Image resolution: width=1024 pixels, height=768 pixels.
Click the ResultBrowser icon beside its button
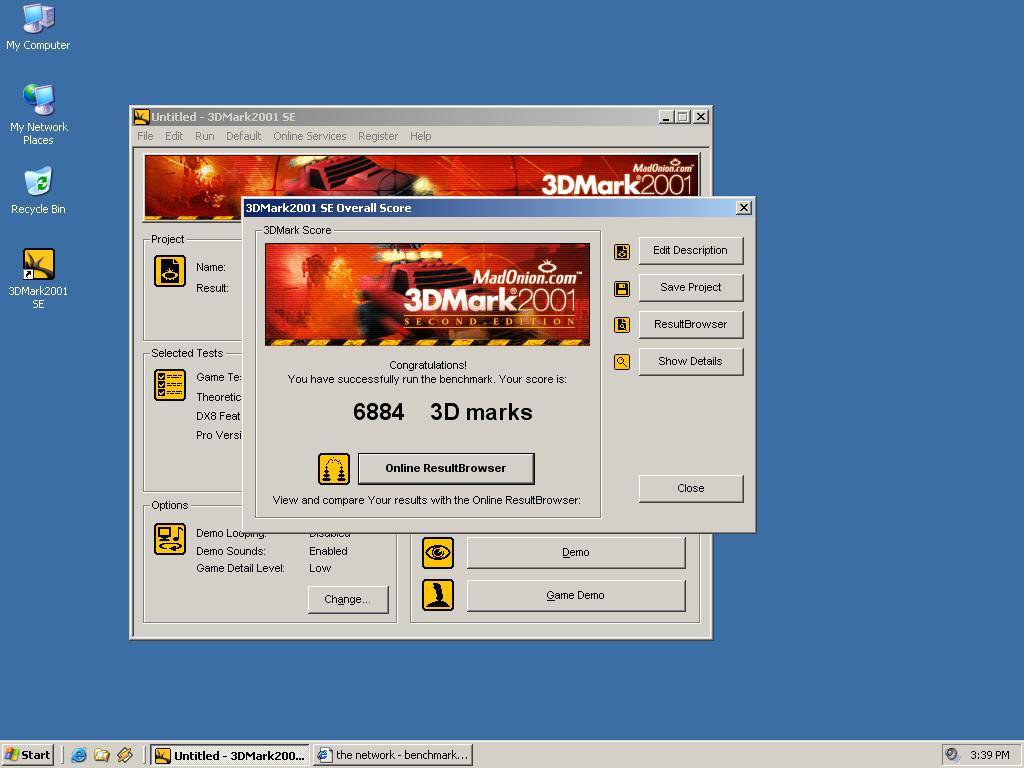coord(622,325)
